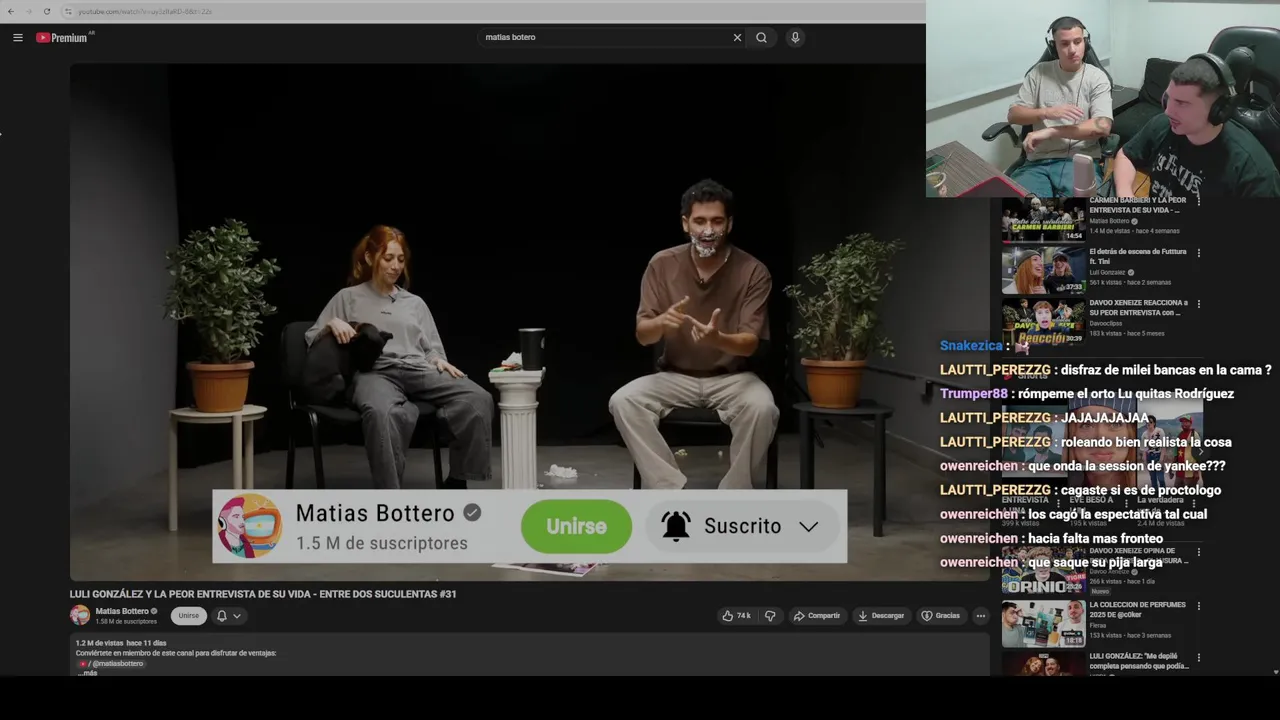Open options for Carmen Barbieri video
1280x720 pixels.
(x=1198, y=201)
